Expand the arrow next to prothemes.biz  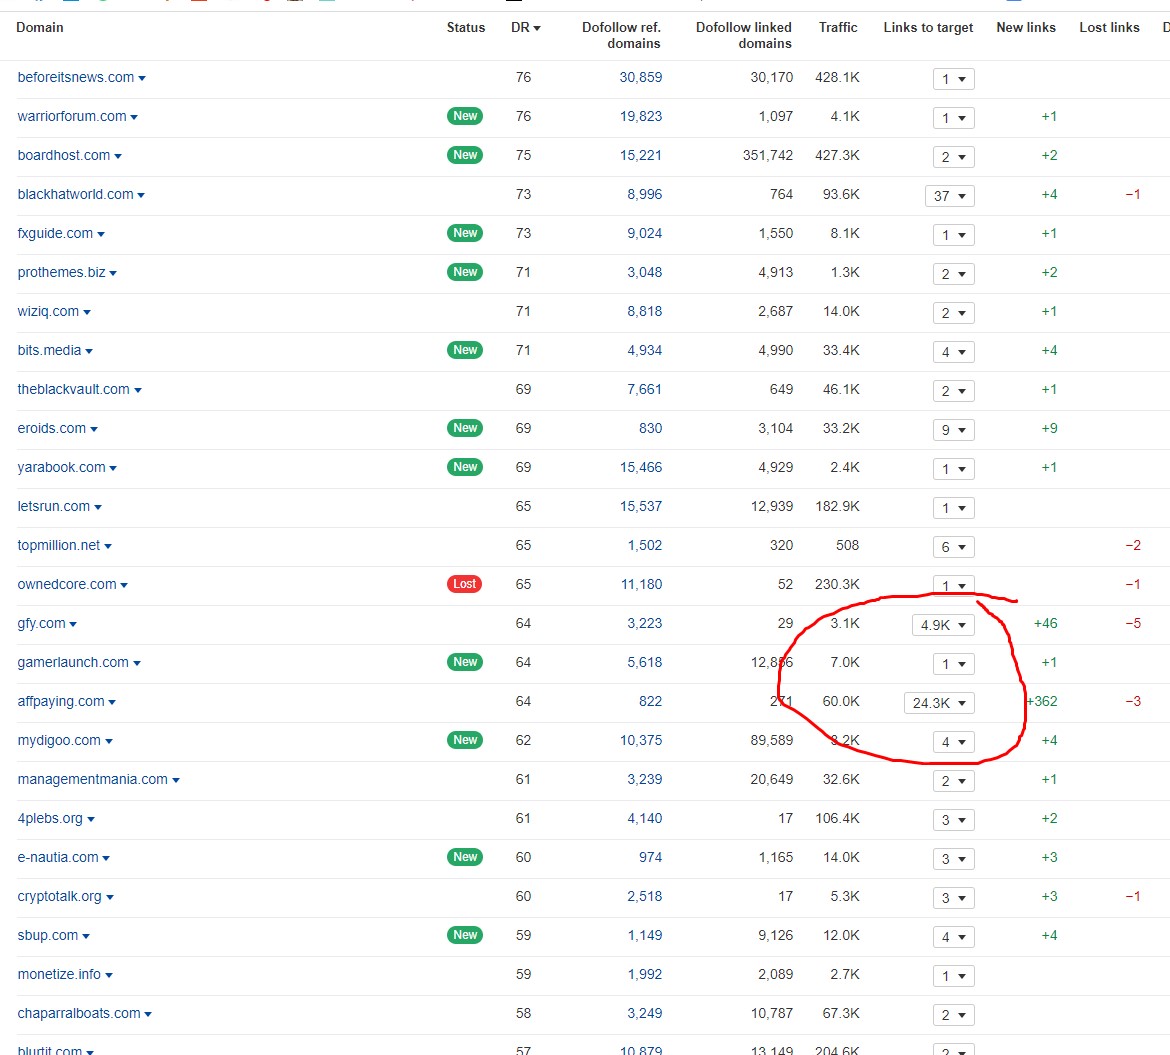[113, 274]
